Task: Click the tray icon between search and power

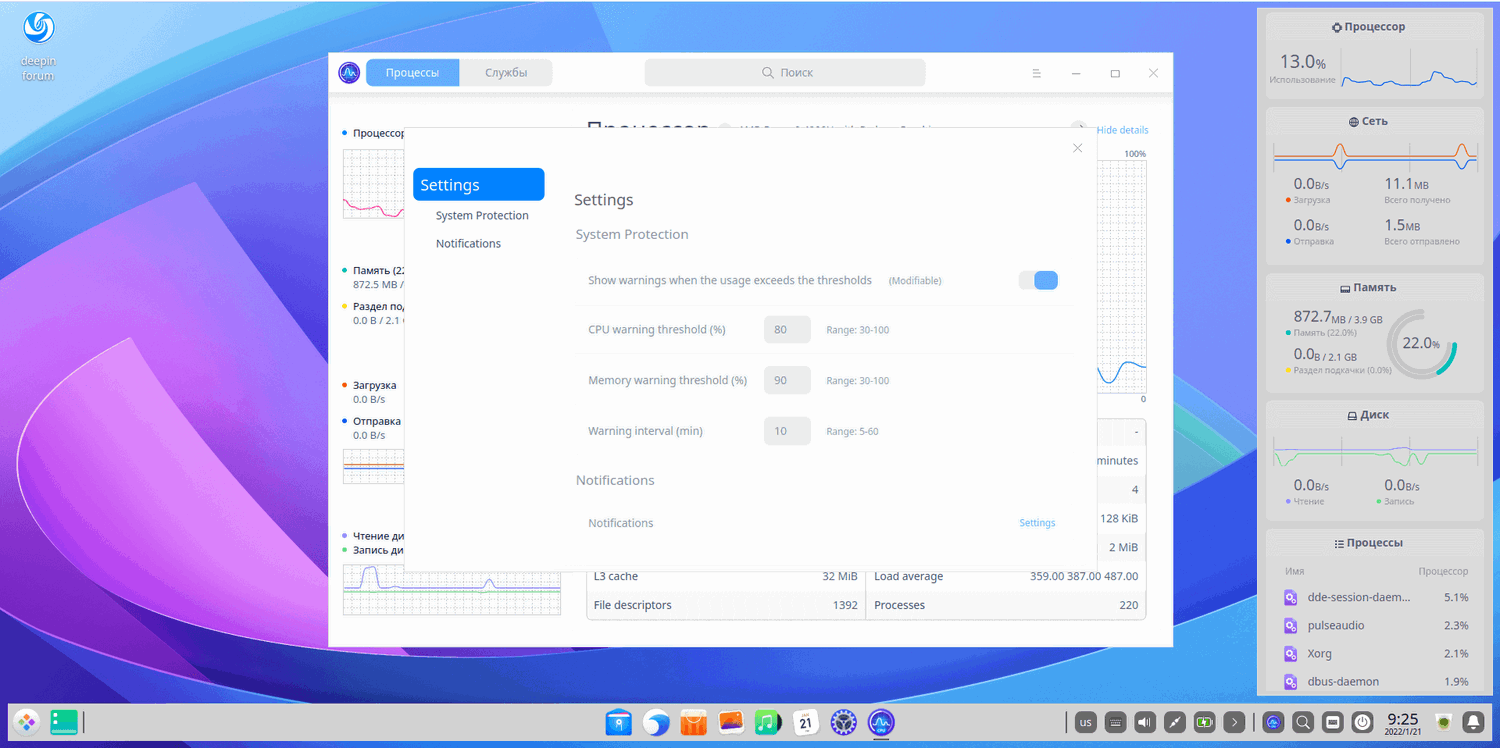Action: (1333, 721)
